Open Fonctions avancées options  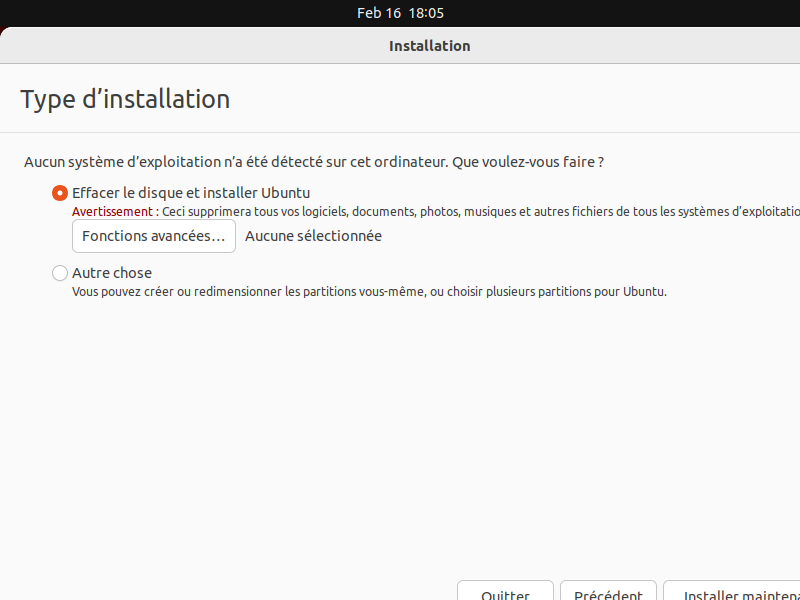pos(154,236)
